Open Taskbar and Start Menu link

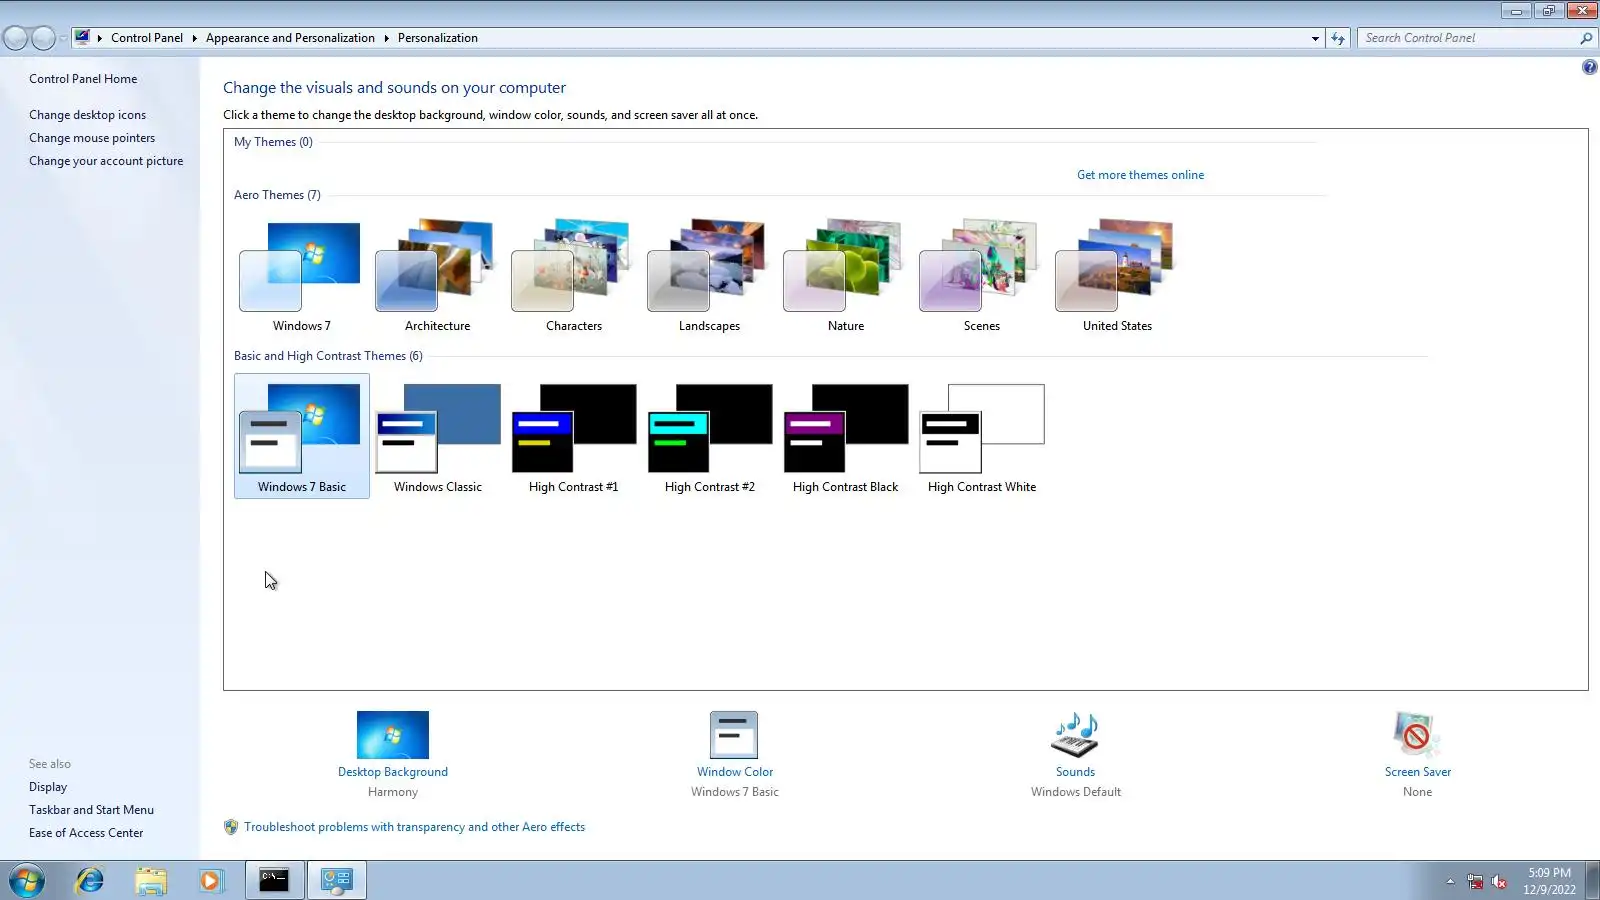tap(91, 810)
